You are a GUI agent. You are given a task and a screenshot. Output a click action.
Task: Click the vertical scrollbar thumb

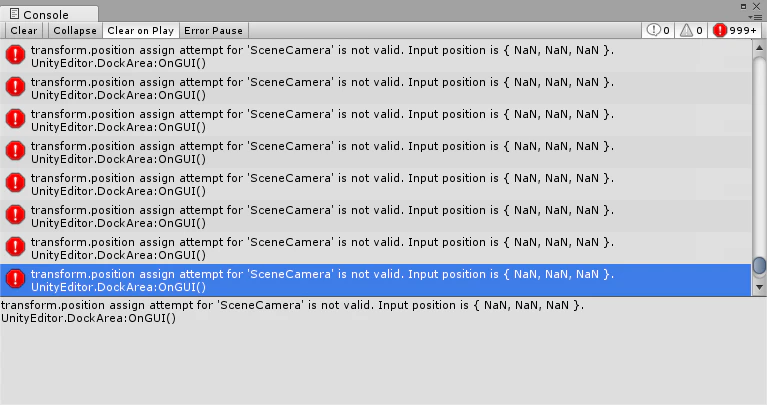coord(759,266)
